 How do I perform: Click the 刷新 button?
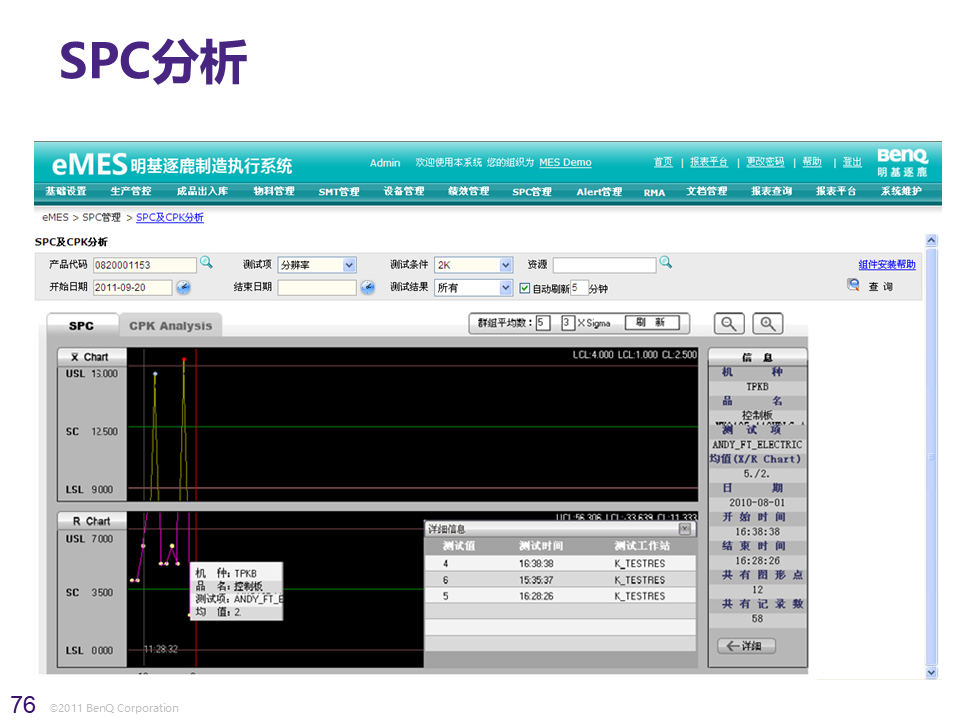652,323
